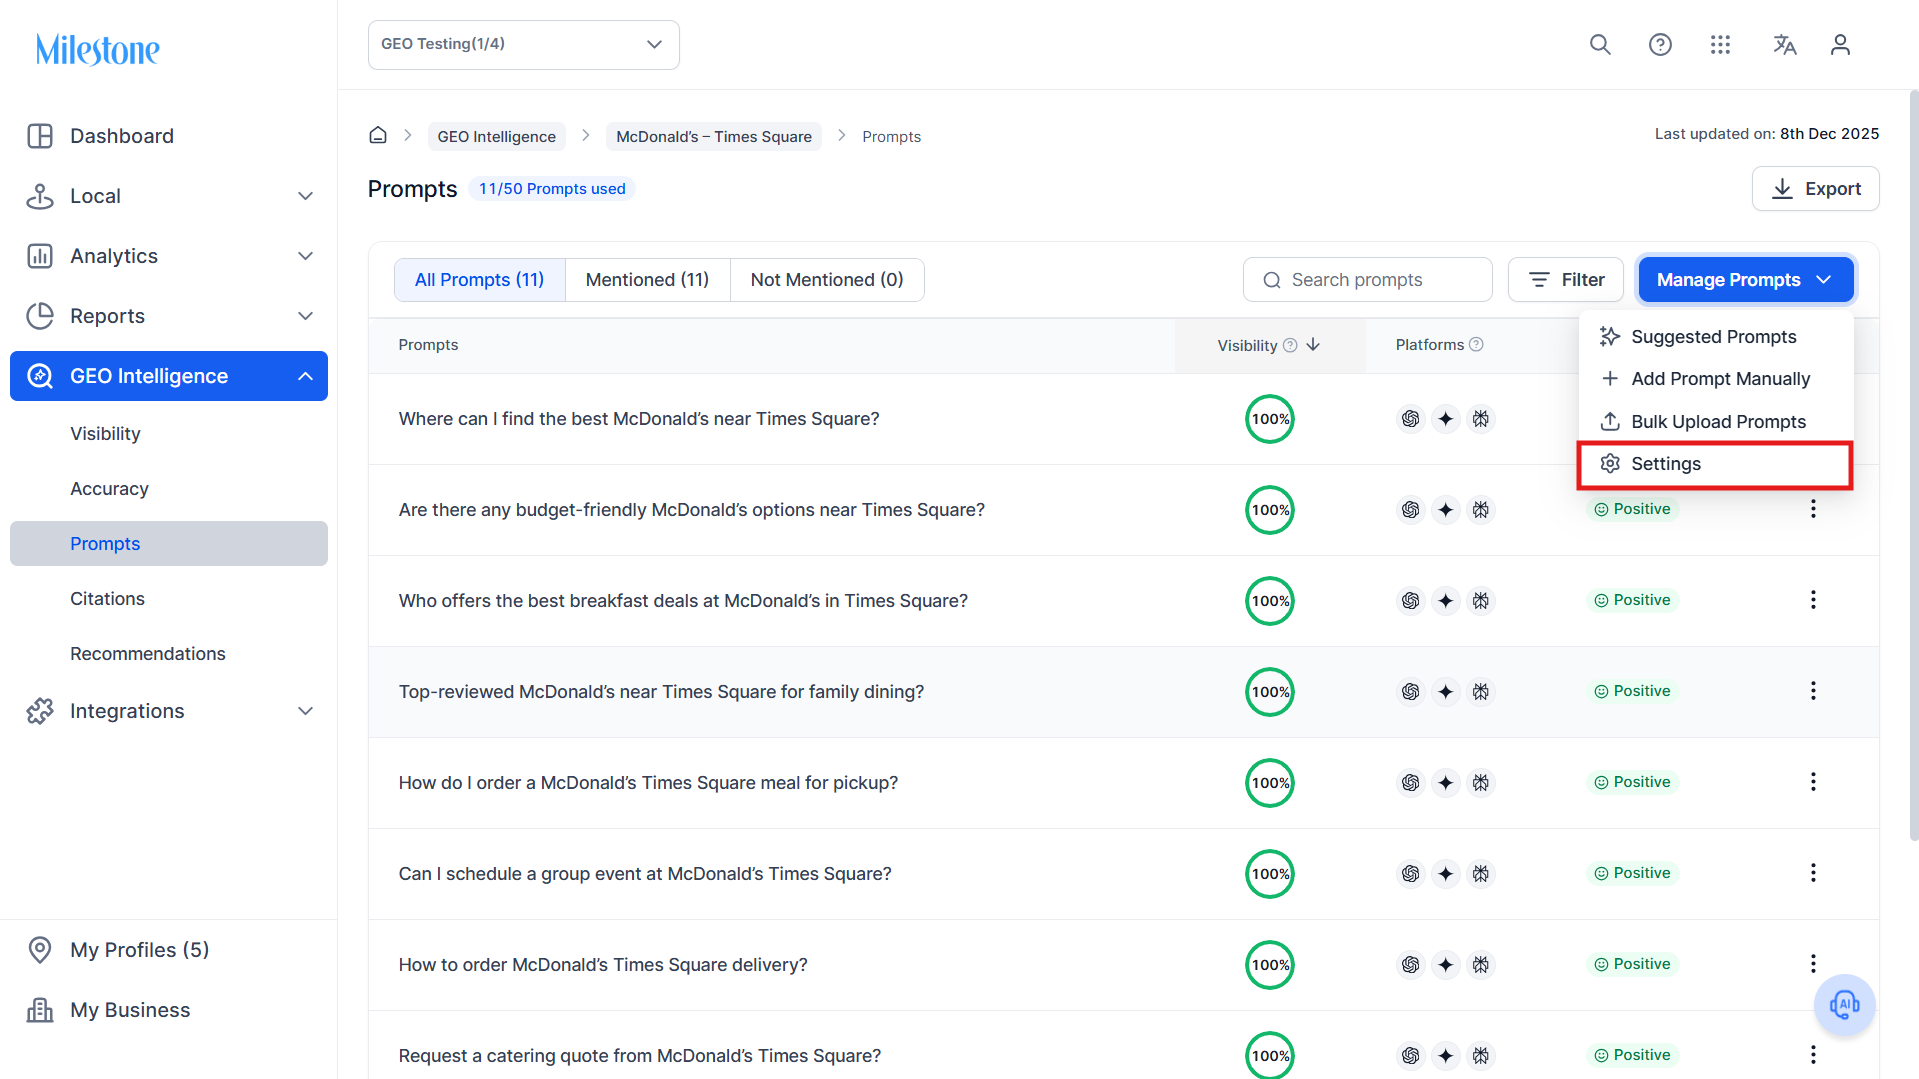Image resolution: width=1919 pixels, height=1079 pixels.
Task: Switch to Not Mentioned tab
Action: (x=827, y=280)
